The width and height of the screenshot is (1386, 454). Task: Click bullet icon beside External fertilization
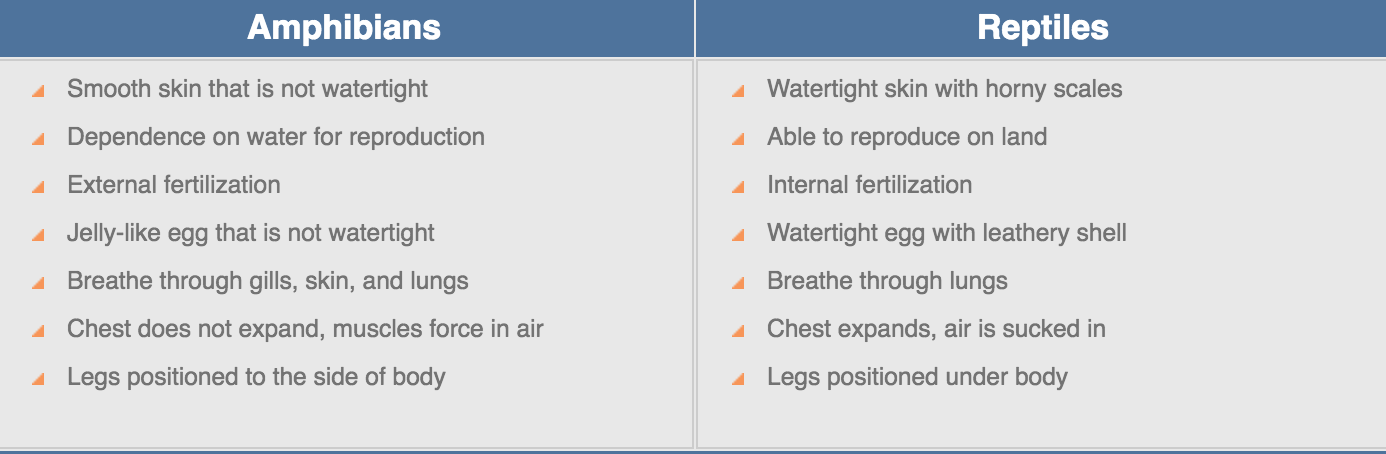coord(39,187)
